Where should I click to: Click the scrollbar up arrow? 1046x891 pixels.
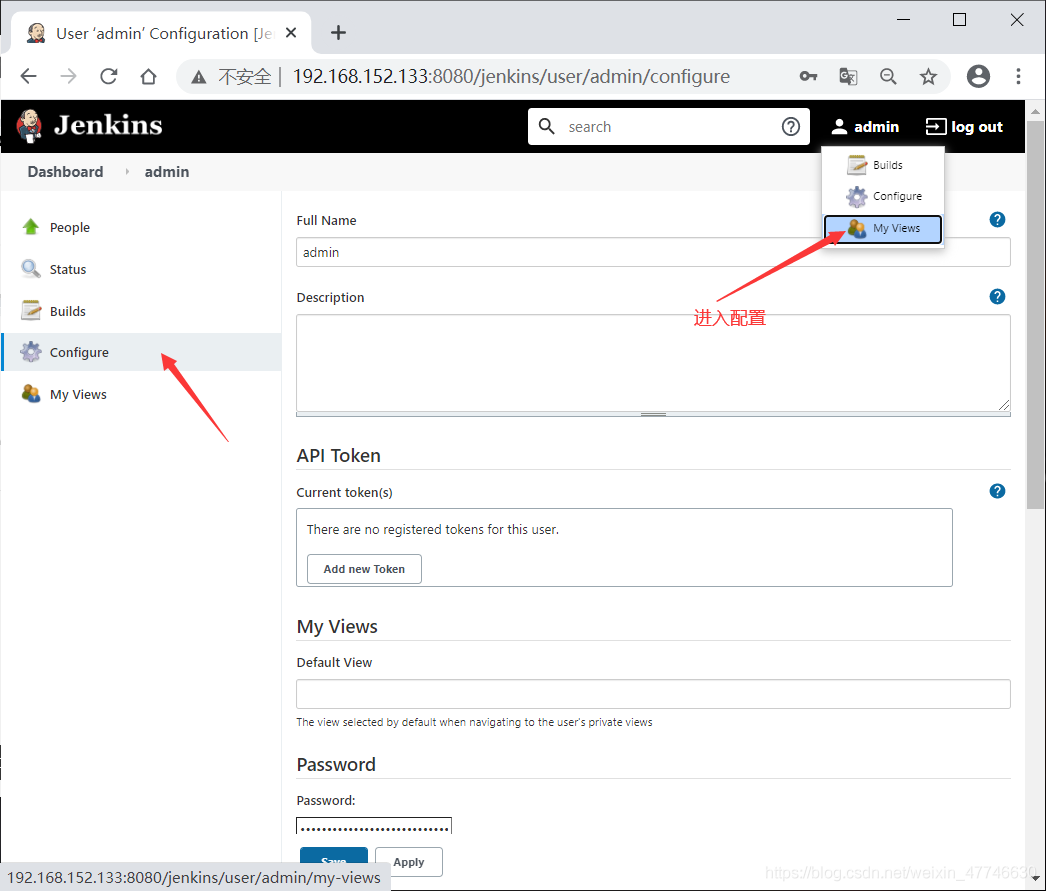click(x=1035, y=111)
